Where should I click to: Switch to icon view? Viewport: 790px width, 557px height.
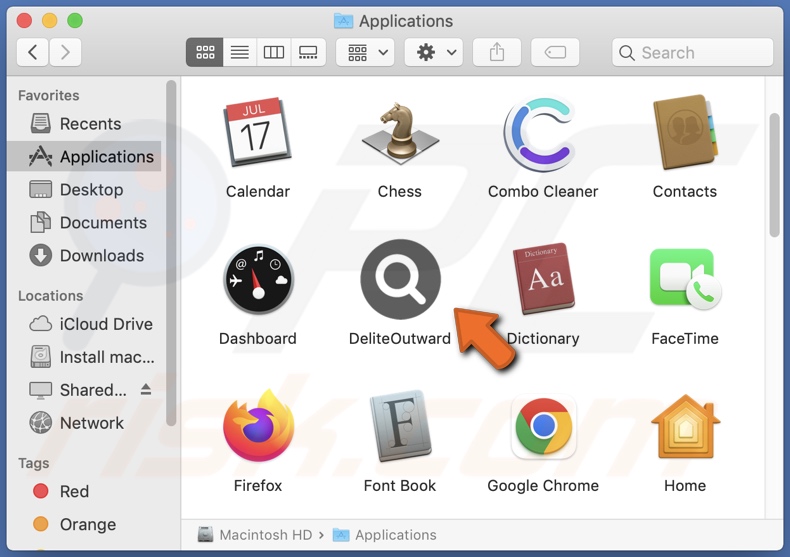coord(205,52)
